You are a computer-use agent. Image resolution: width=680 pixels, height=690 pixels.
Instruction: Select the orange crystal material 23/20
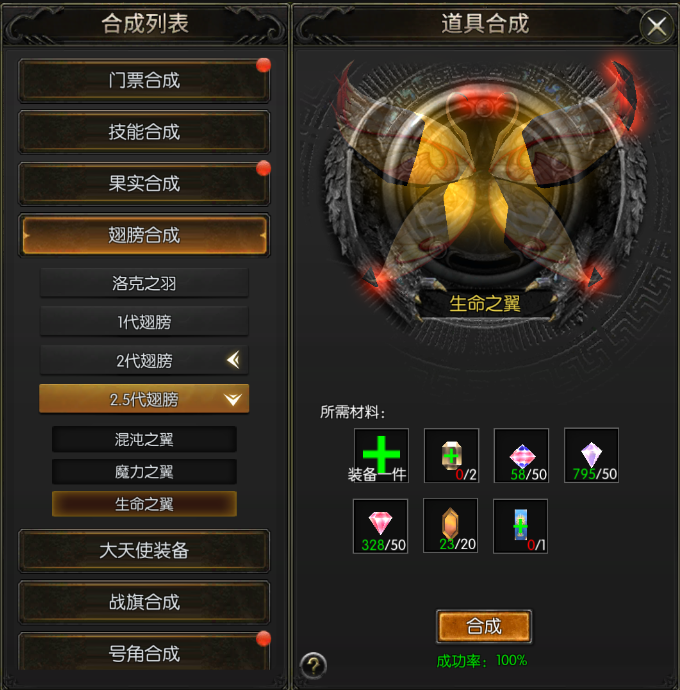[450, 525]
